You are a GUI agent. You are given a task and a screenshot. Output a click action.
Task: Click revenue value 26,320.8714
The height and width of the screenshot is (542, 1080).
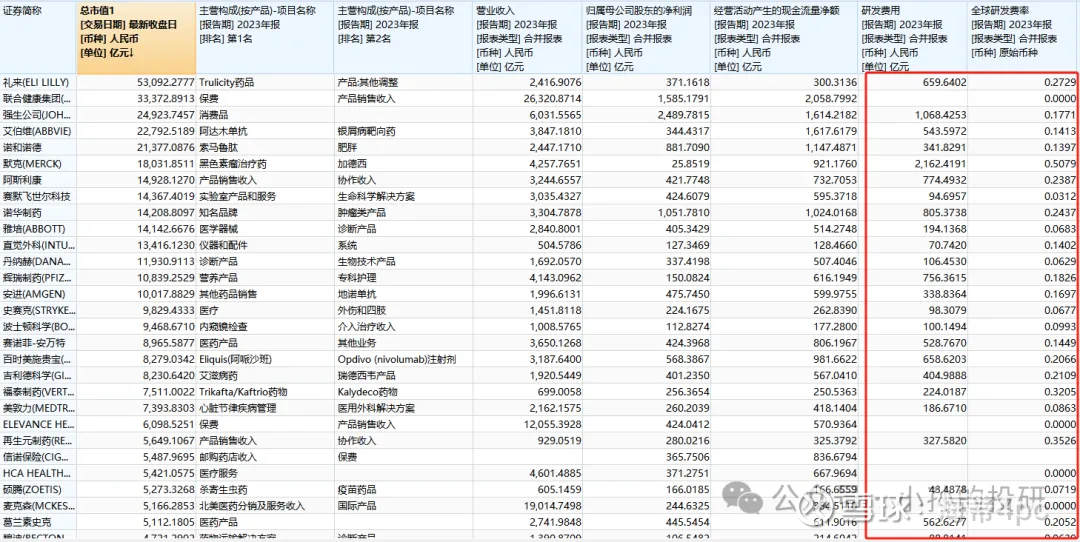[554, 98]
